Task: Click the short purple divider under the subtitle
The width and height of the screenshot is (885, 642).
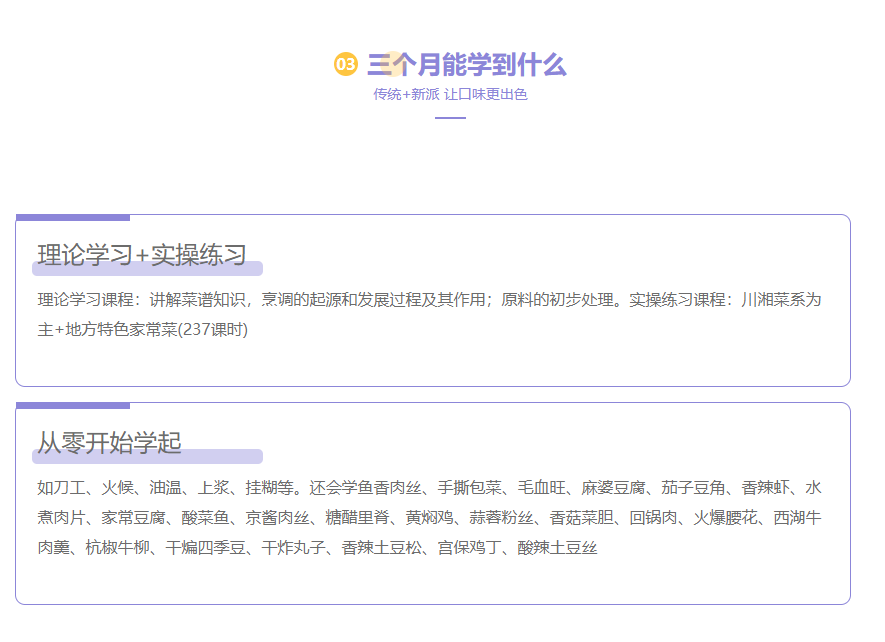Action: click(450, 118)
